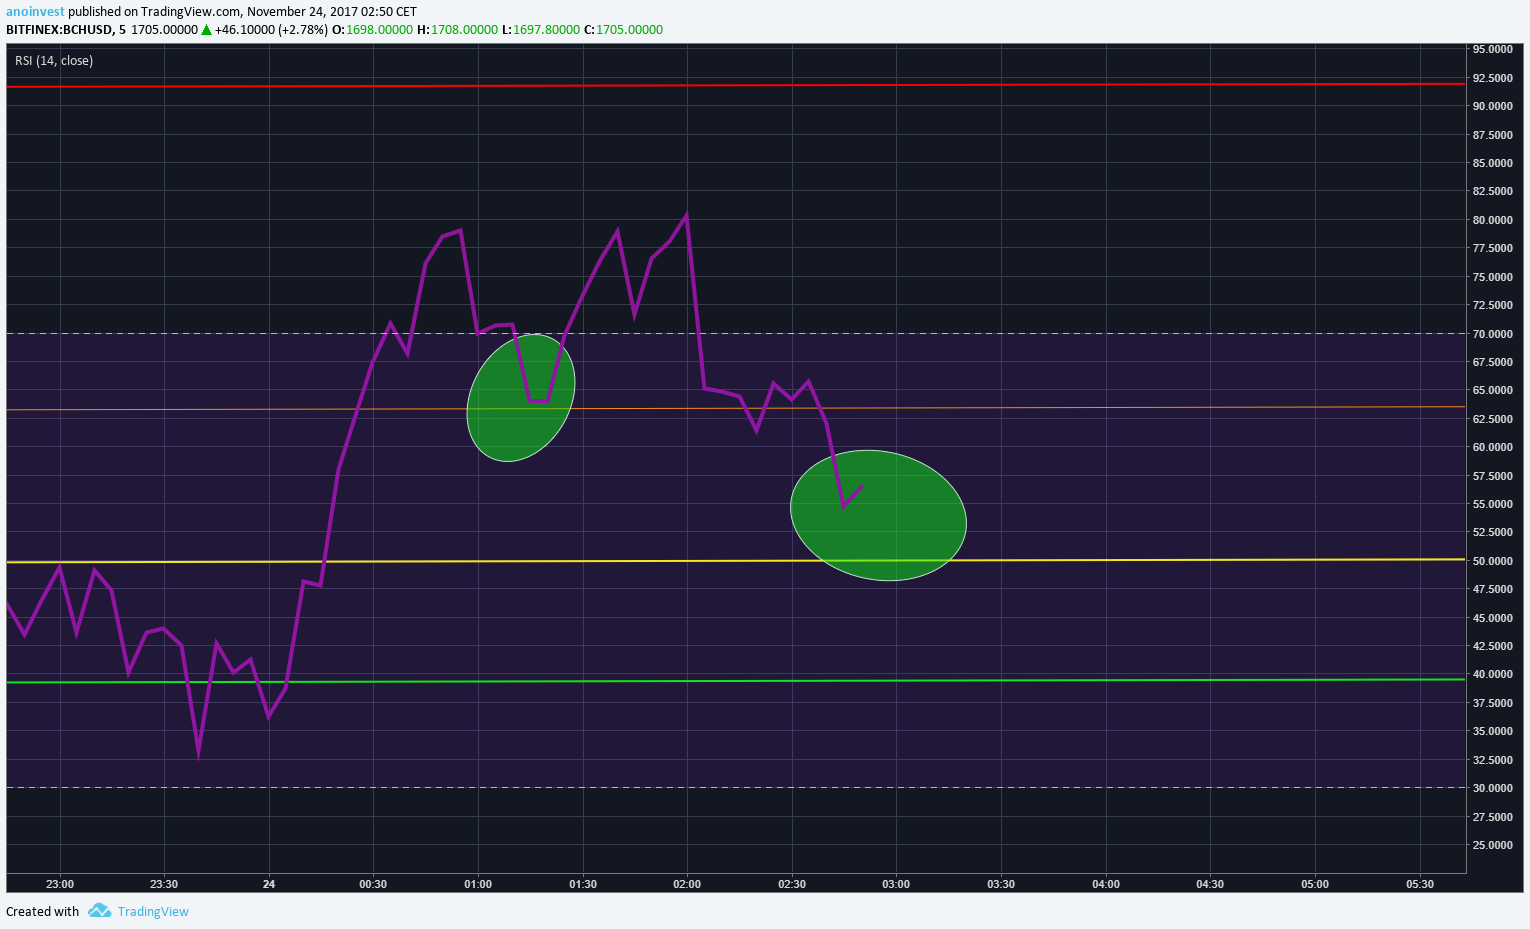Click the 45.0000 scale label
The width and height of the screenshot is (1530, 929).
click(x=1492, y=618)
